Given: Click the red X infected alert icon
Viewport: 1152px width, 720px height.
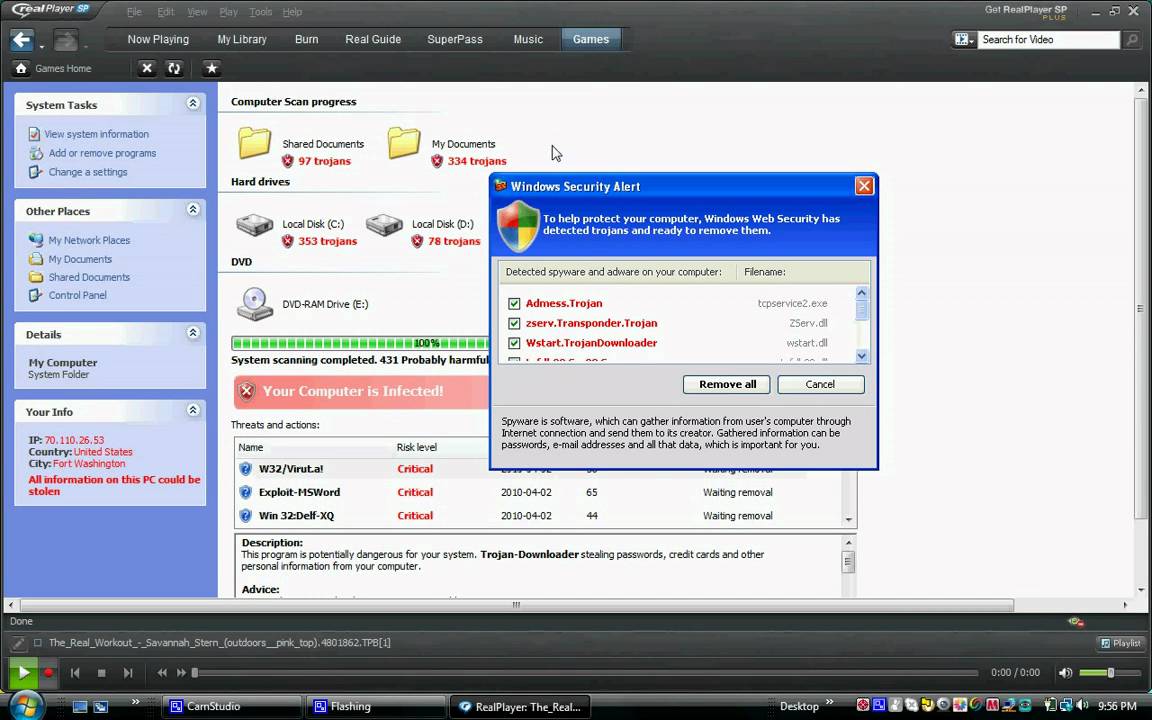Looking at the screenshot, I should coord(247,392).
